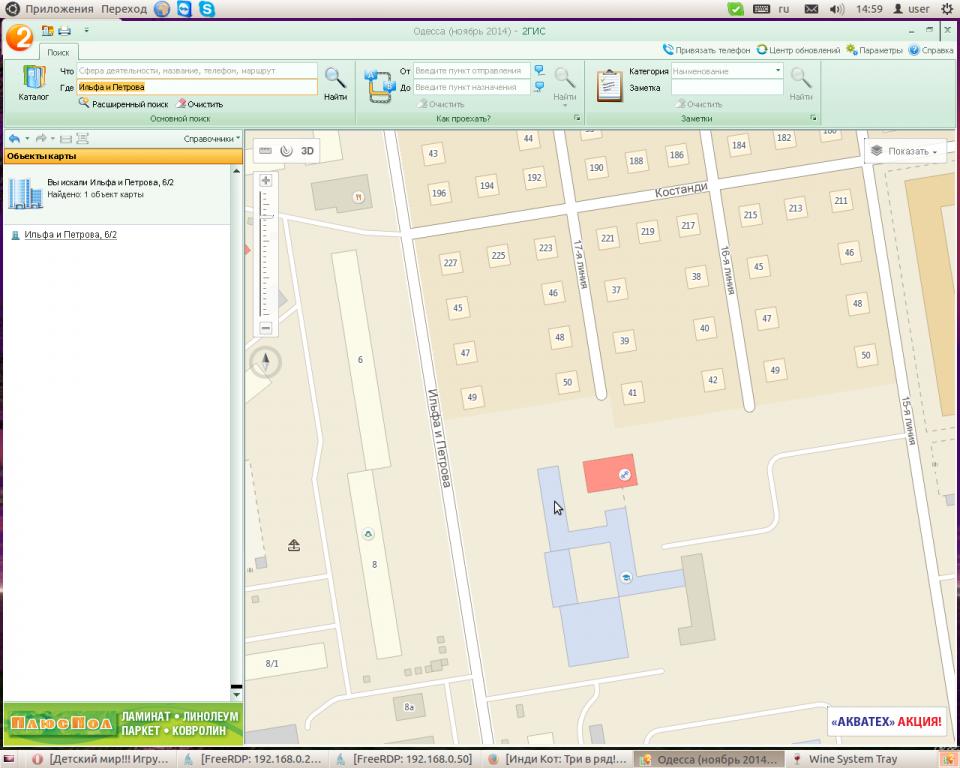Image resolution: width=960 pixels, height=768 pixels.
Task: Click the back arrow in results panel
Action: tap(14, 138)
